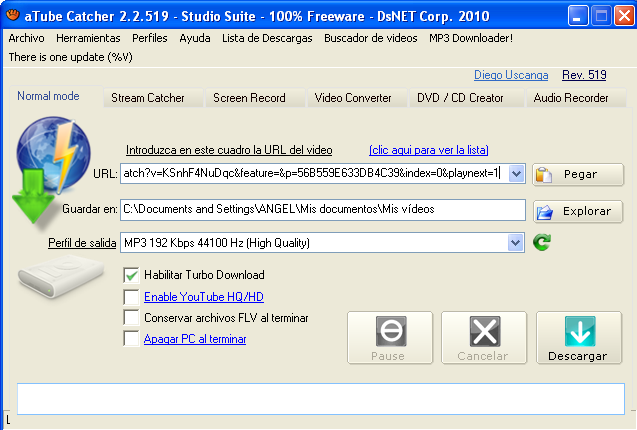The image size is (637, 430).
Task: Click the green refresh icon beside output profile
Action: point(542,243)
